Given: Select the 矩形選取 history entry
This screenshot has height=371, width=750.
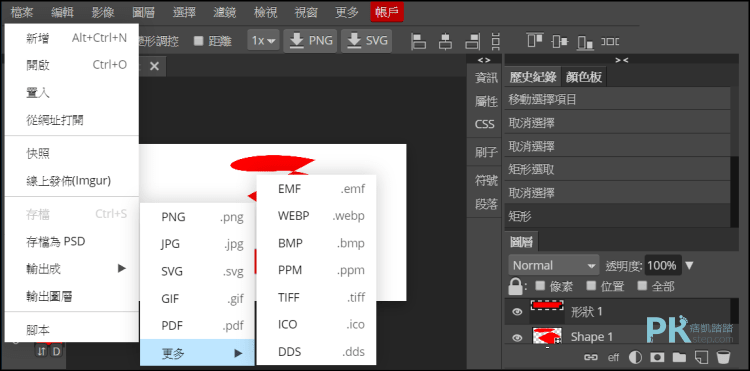Looking at the screenshot, I should tap(617, 169).
